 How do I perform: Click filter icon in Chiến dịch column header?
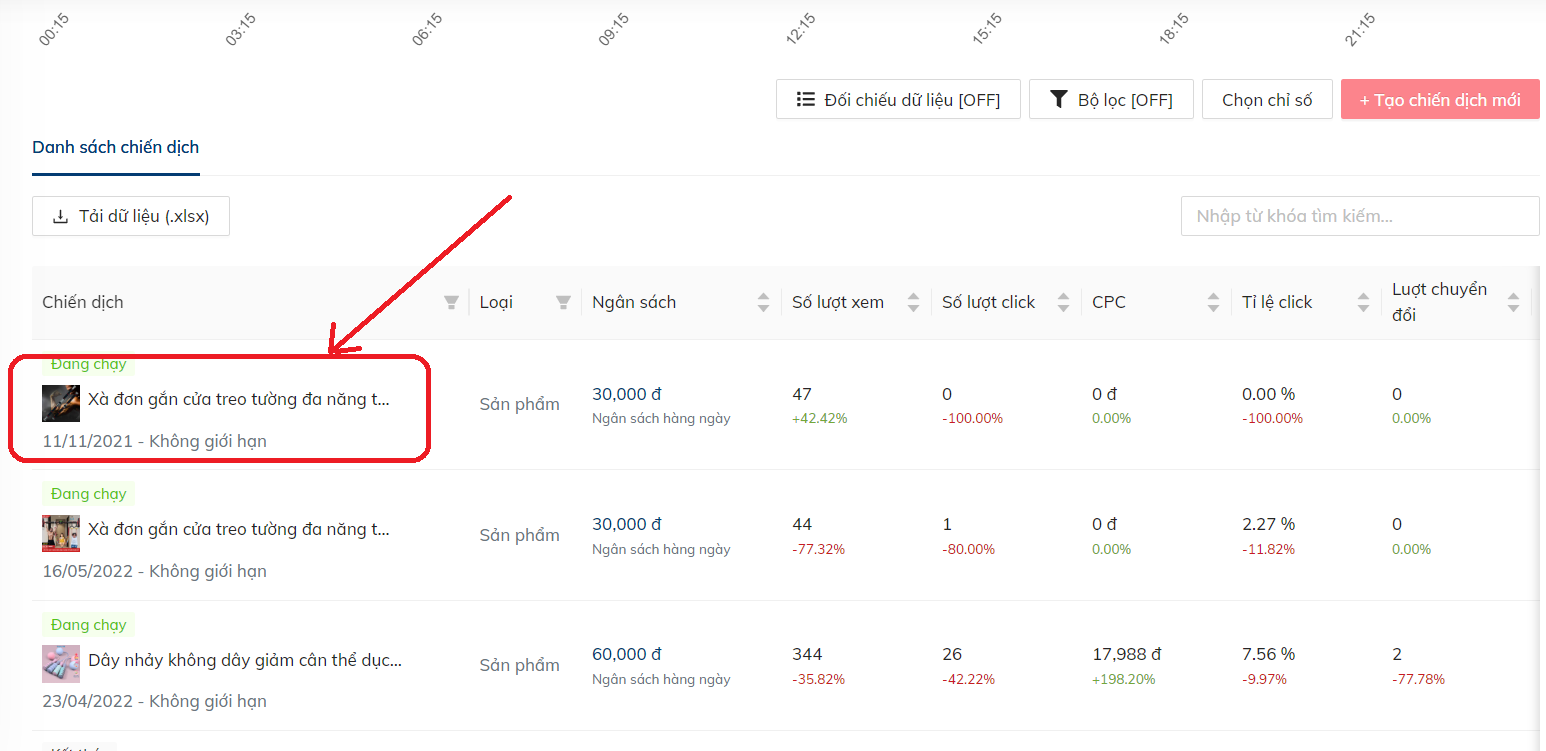451,302
